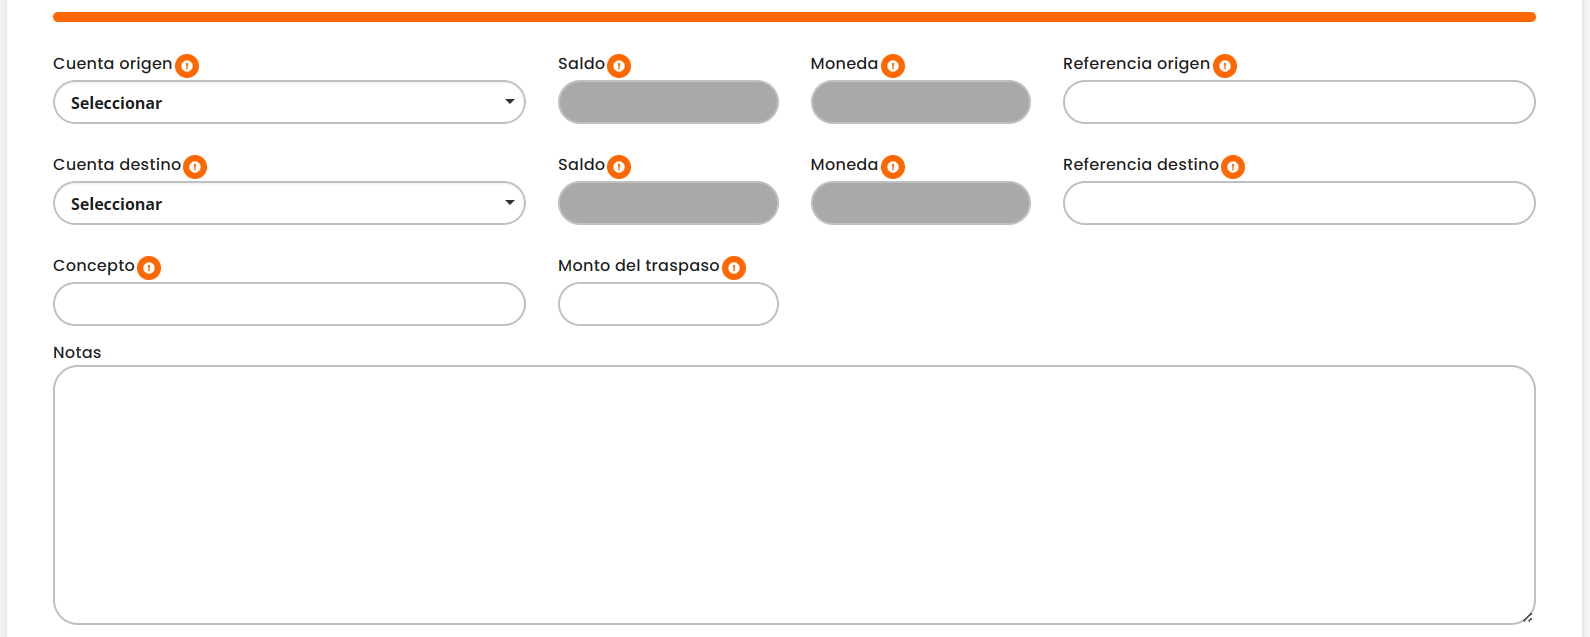Screen dimensions: 1590x637
Task: Click info icon next to Concepto
Action: (149, 268)
